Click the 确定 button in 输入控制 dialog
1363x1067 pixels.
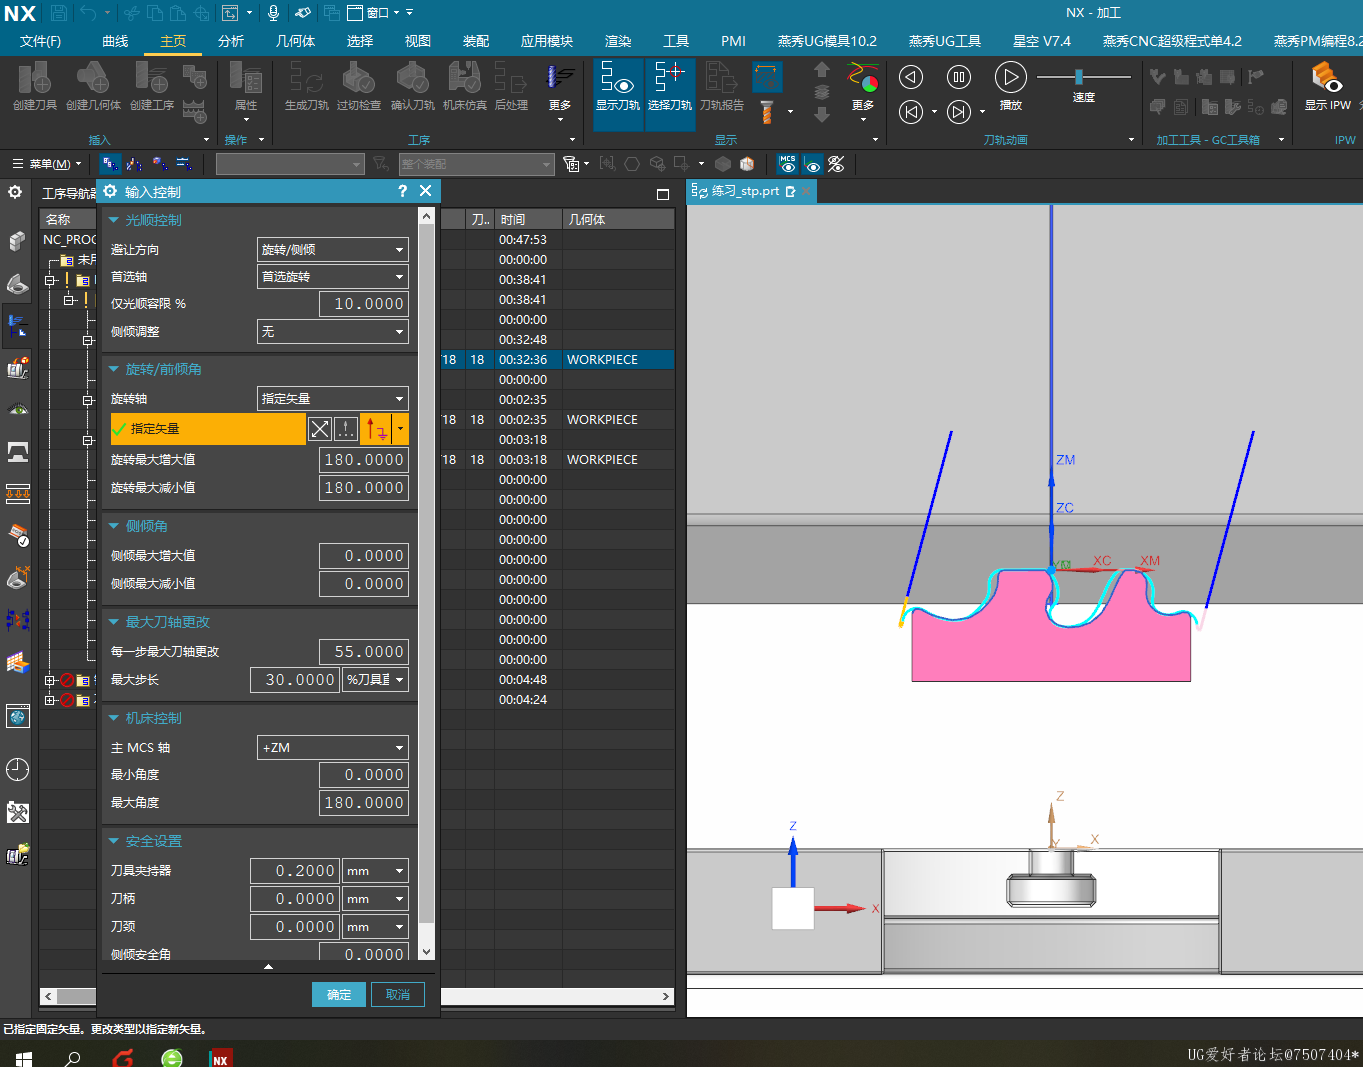click(339, 994)
